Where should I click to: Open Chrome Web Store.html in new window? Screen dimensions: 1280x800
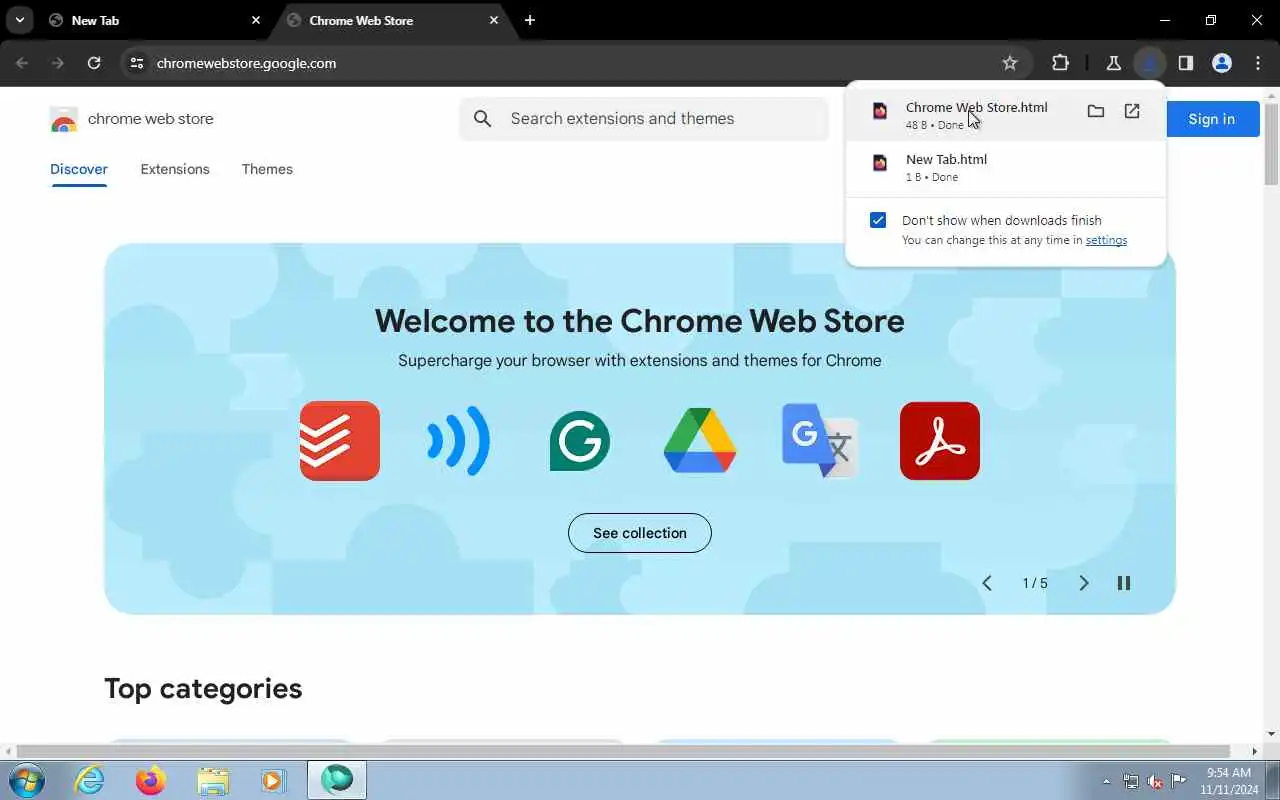1132,111
